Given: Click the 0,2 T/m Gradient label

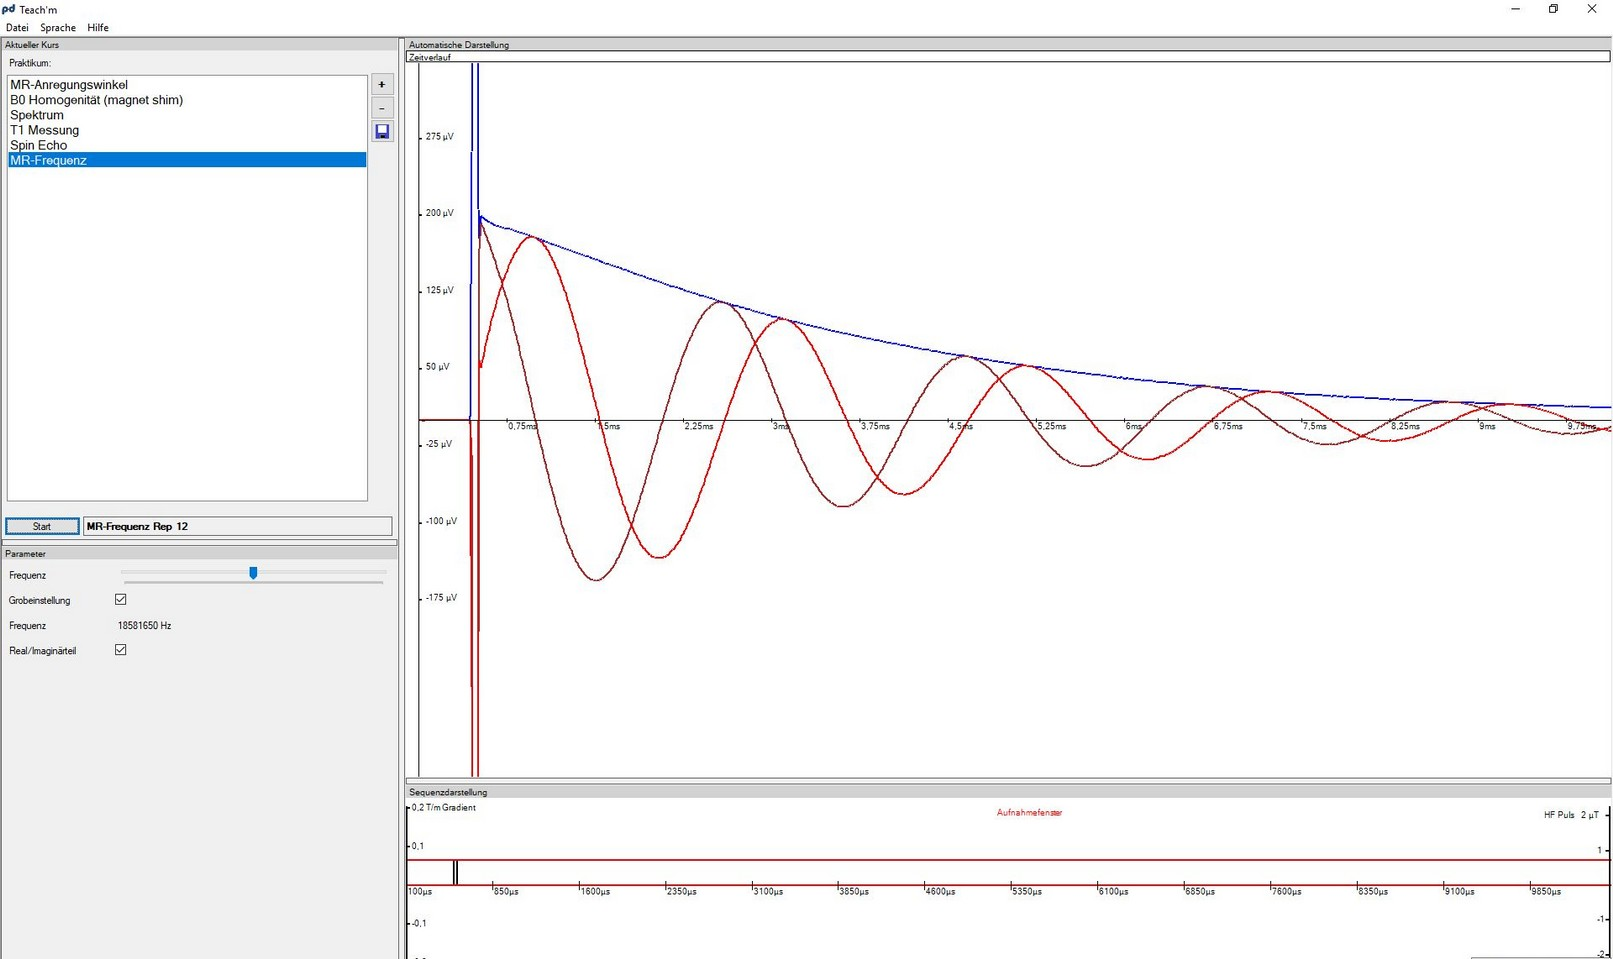Looking at the screenshot, I should (x=444, y=808).
